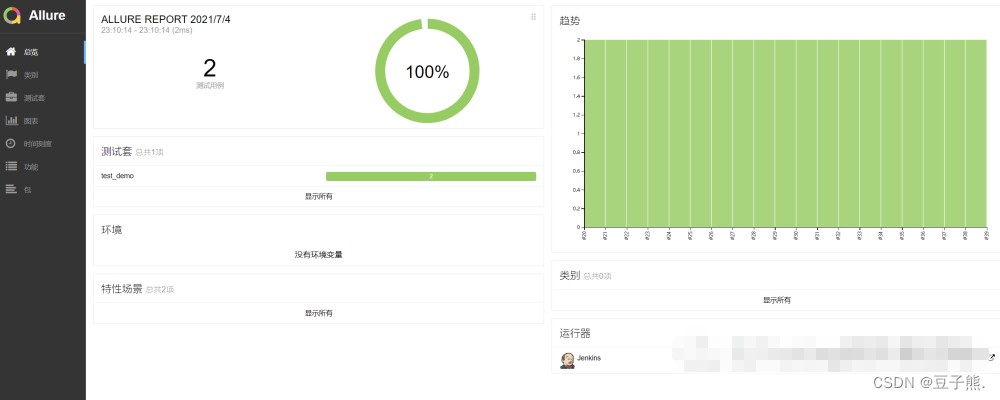Open the 包 packages icon in the sidebar
Image resolution: width=1000 pixels, height=400 pixels.
click(x=11, y=189)
